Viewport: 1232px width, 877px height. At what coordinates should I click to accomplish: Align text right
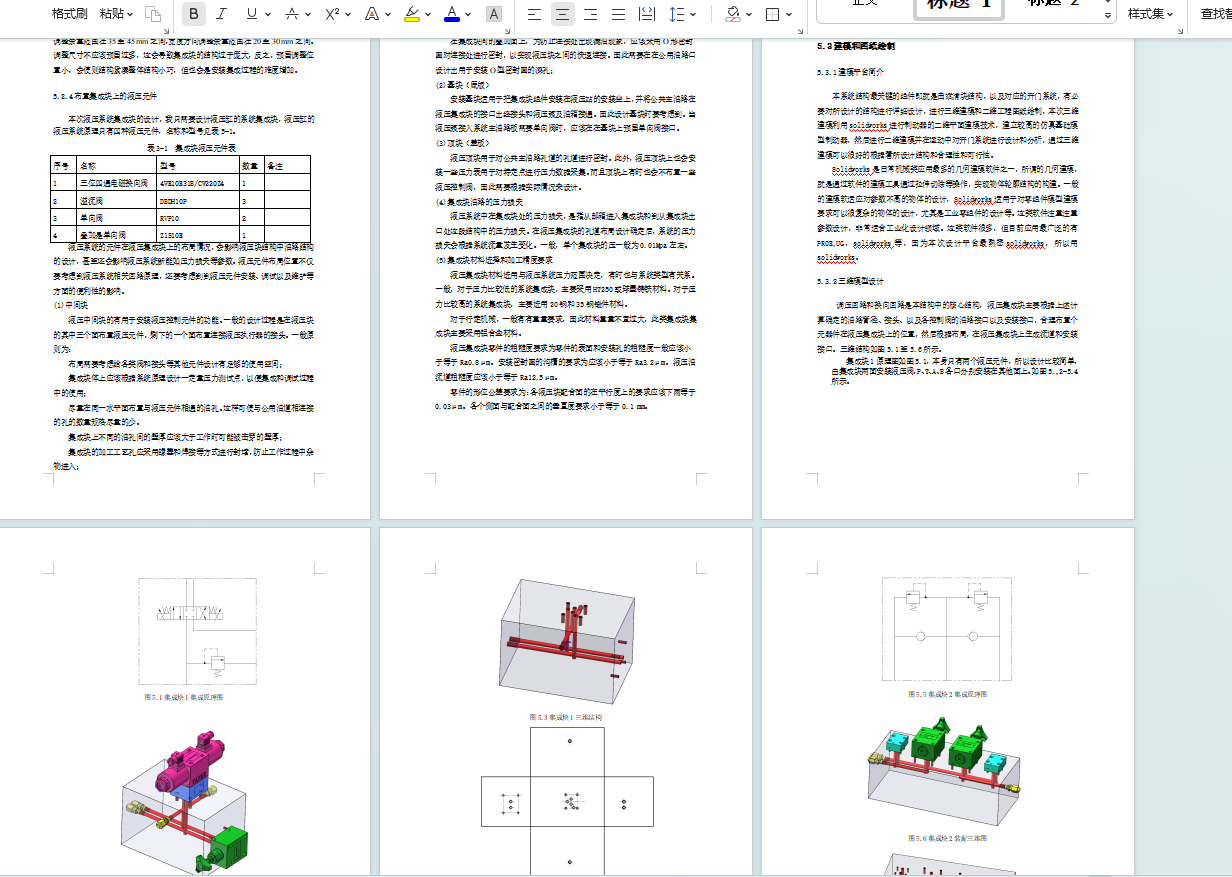pyautogui.click(x=590, y=14)
